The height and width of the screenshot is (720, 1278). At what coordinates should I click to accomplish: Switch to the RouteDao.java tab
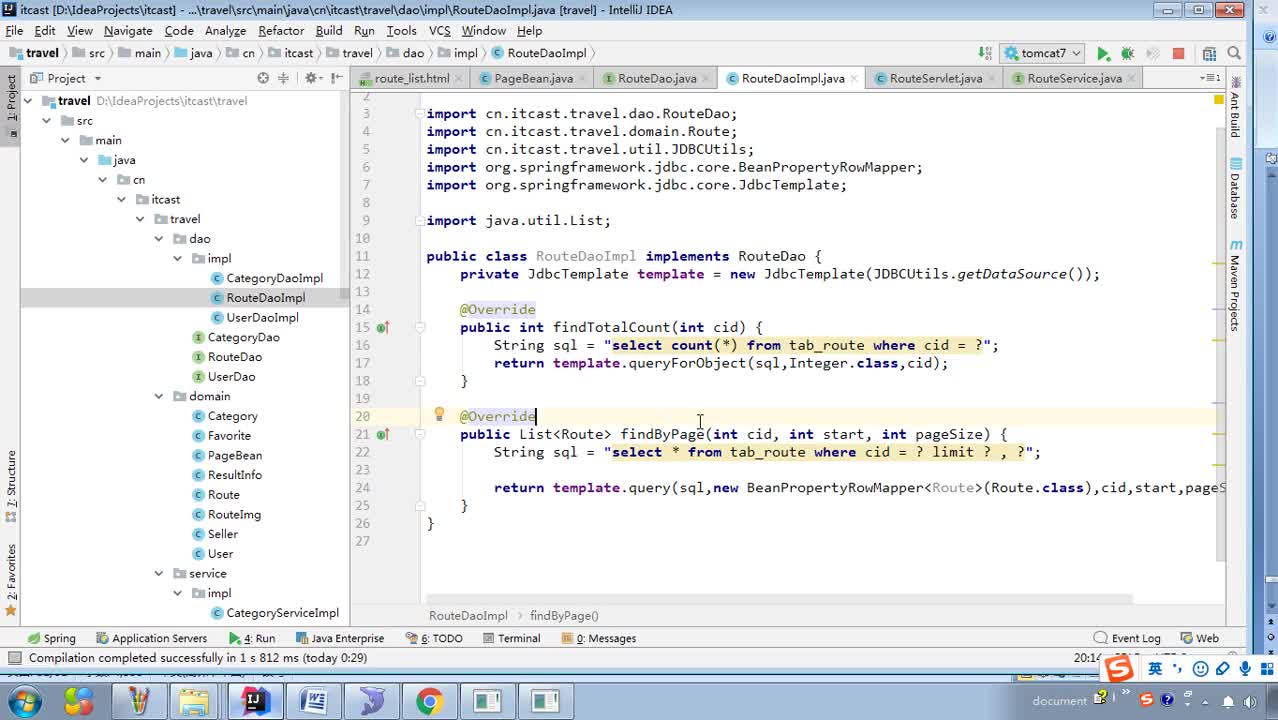657,78
